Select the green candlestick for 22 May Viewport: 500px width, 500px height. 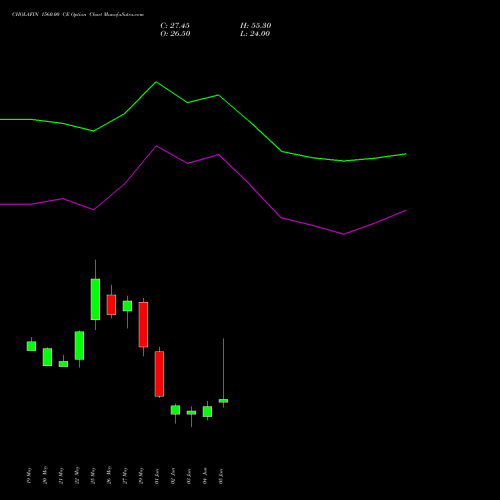pos(79,346)
